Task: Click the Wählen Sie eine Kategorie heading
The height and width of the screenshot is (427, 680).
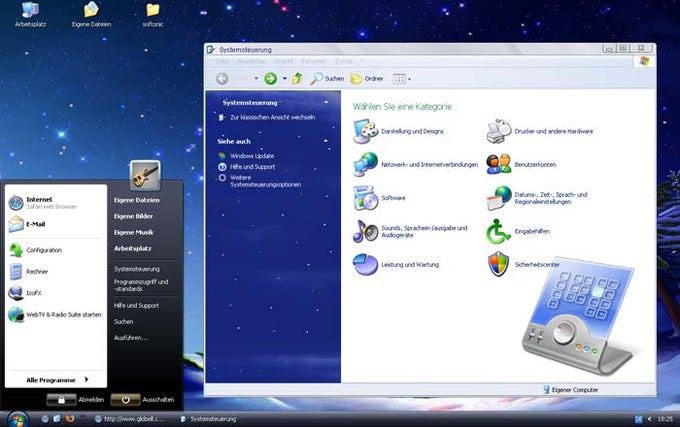Action: [x=402, y=107]
